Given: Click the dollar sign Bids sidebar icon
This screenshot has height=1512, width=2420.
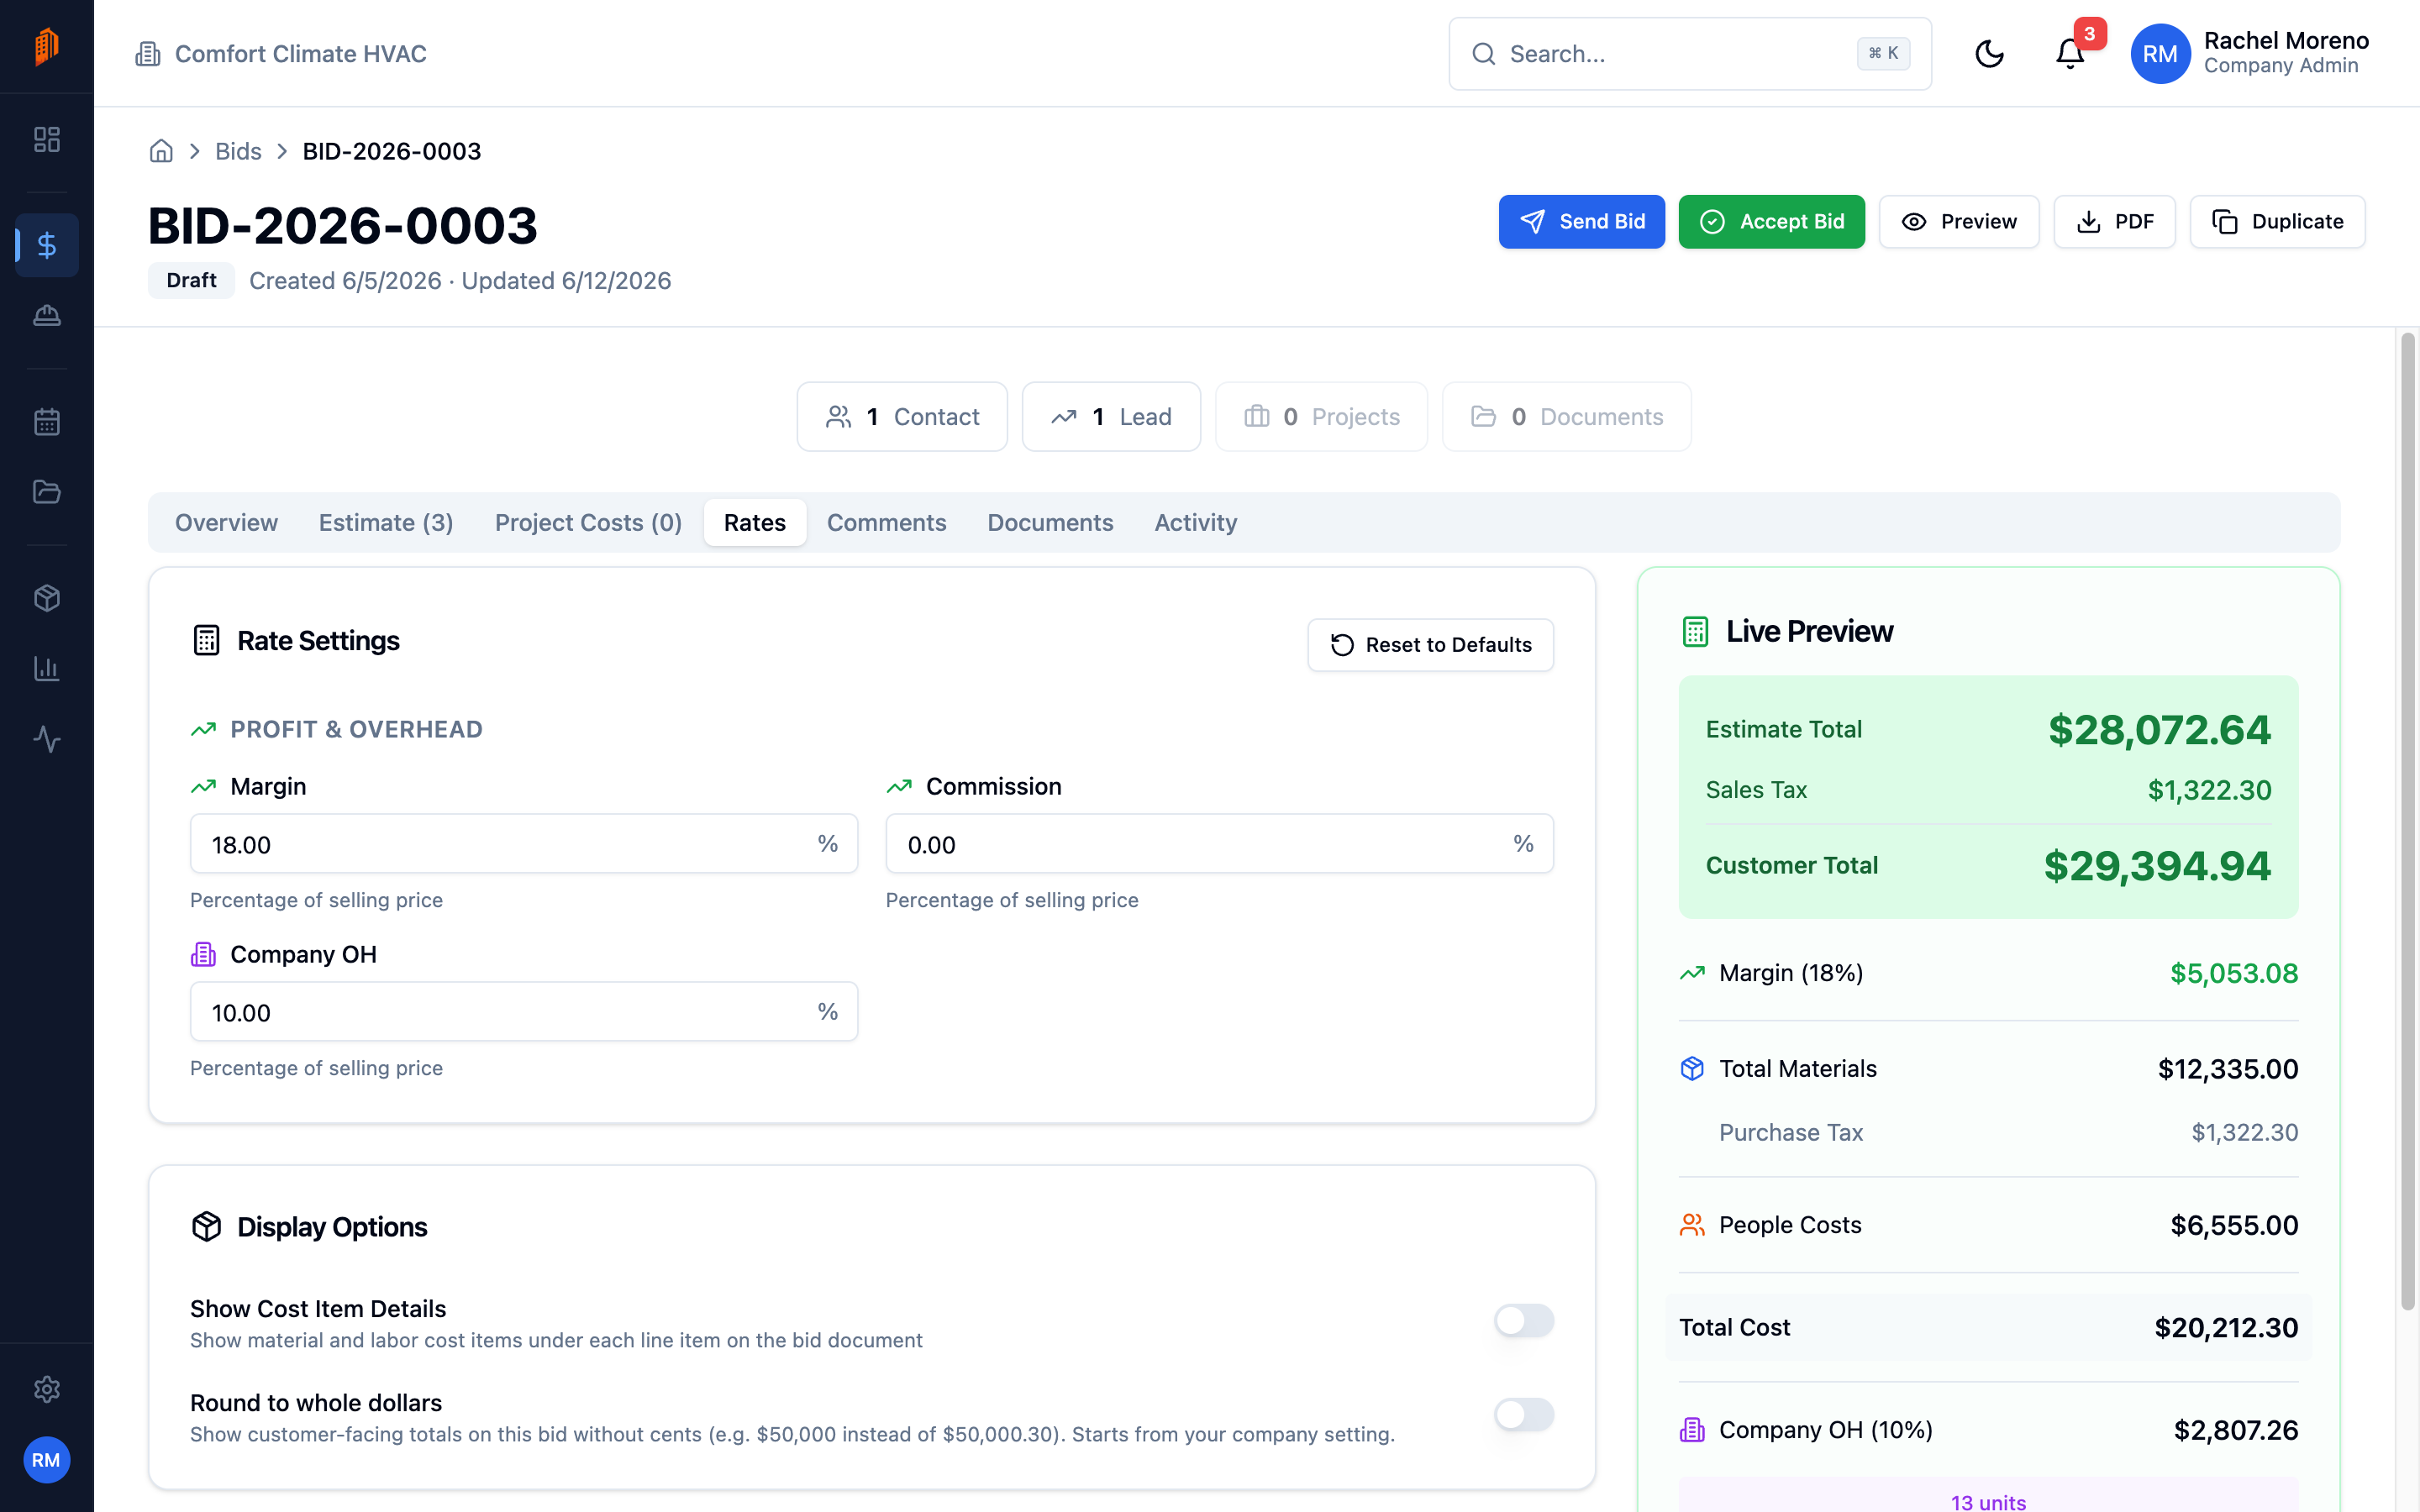Looking at the screenshot, I should pos(47,245).
